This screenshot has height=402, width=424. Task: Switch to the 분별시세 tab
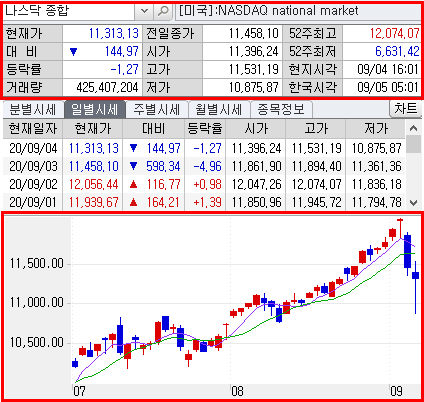[33, 109]
